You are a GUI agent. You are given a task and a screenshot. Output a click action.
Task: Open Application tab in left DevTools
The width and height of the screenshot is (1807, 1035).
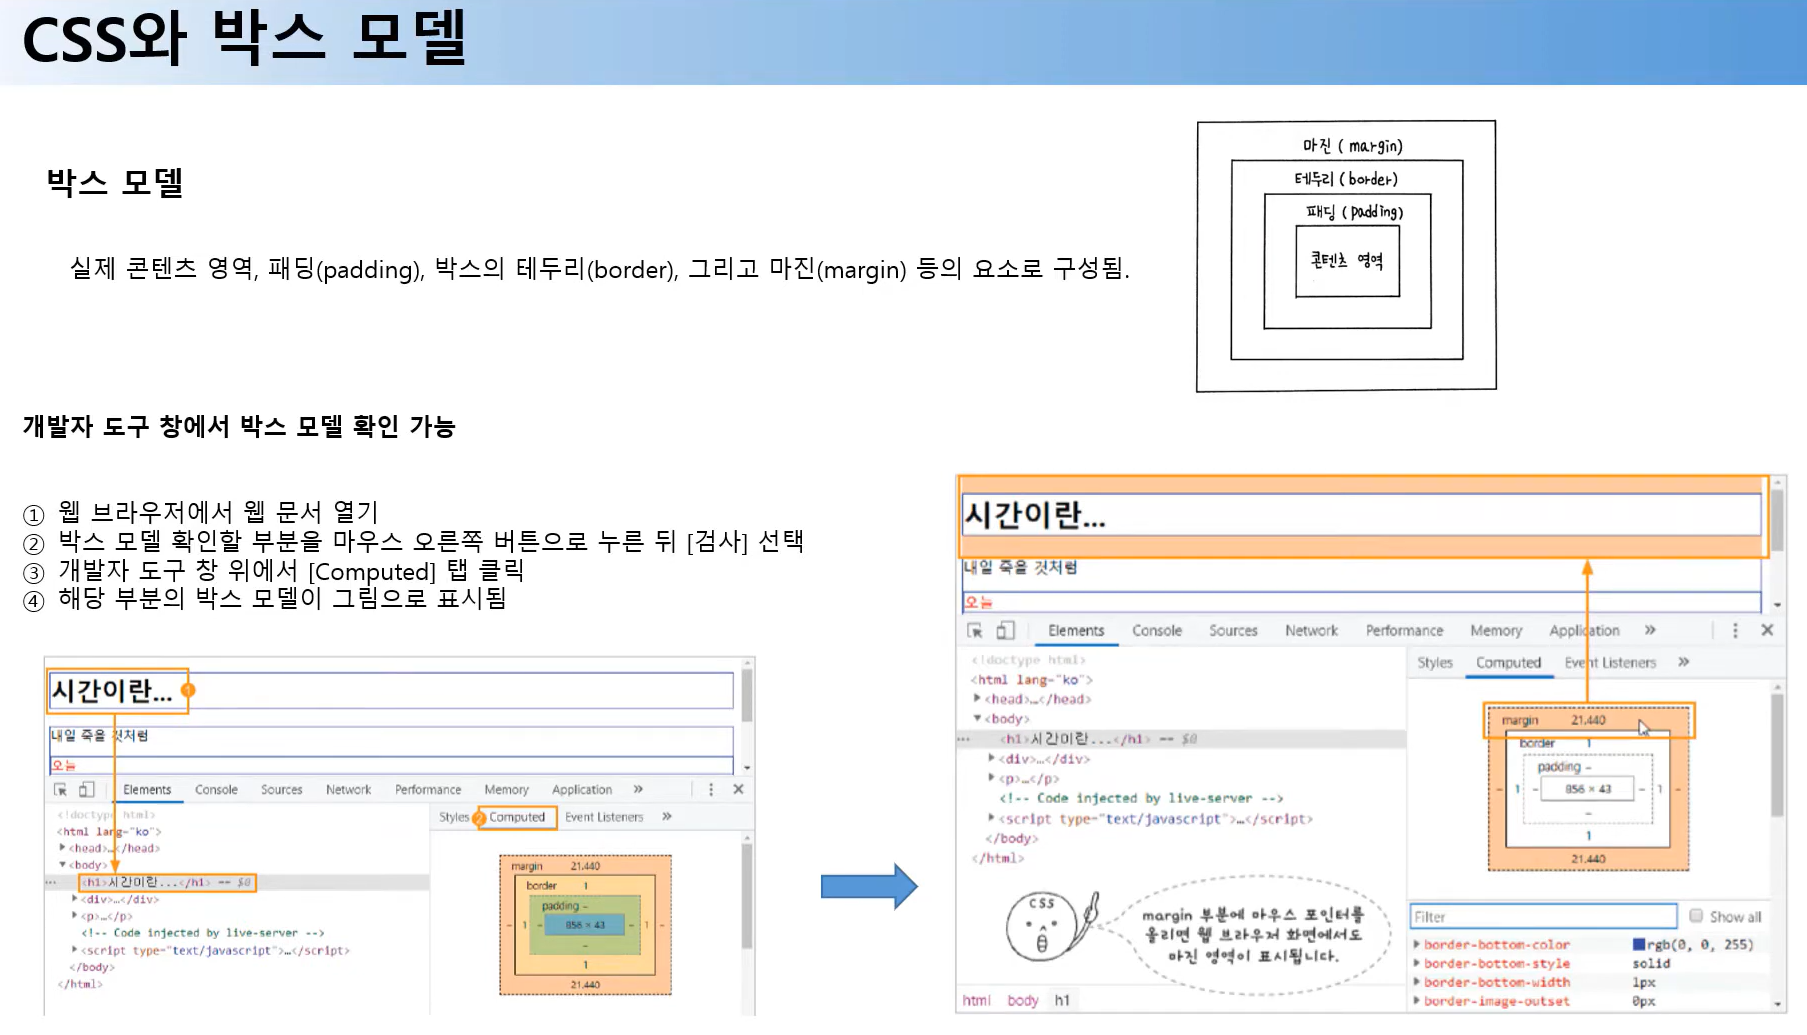581,790
